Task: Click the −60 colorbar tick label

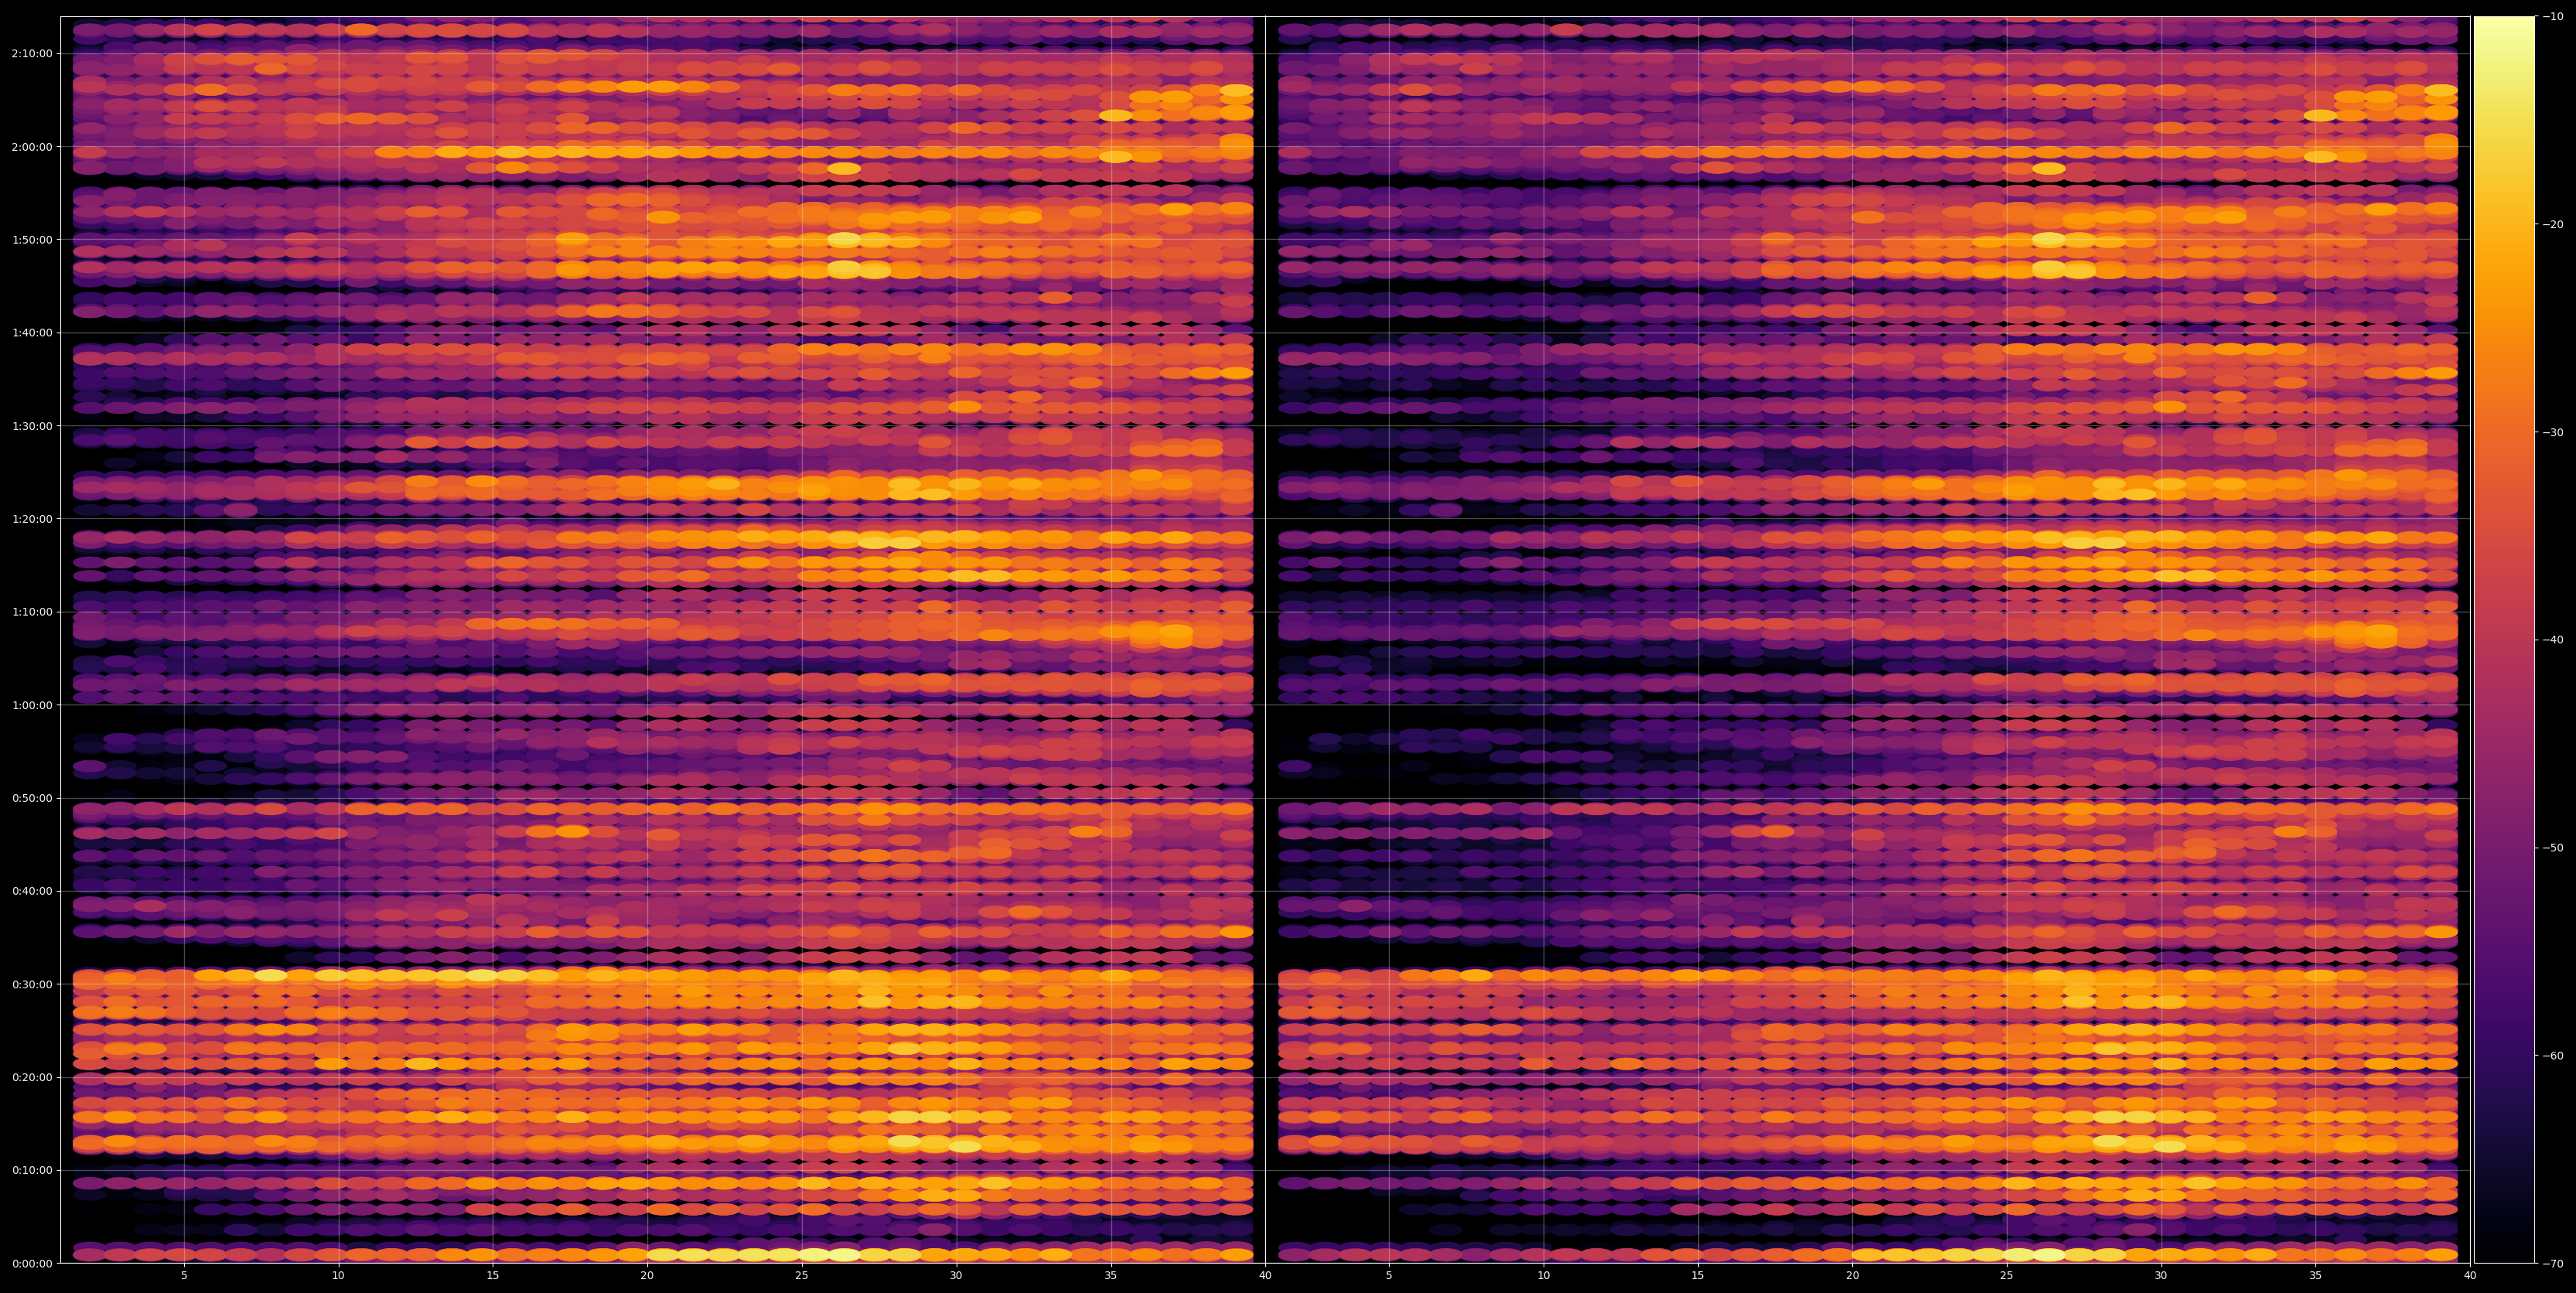Action: [2551, 1056]
